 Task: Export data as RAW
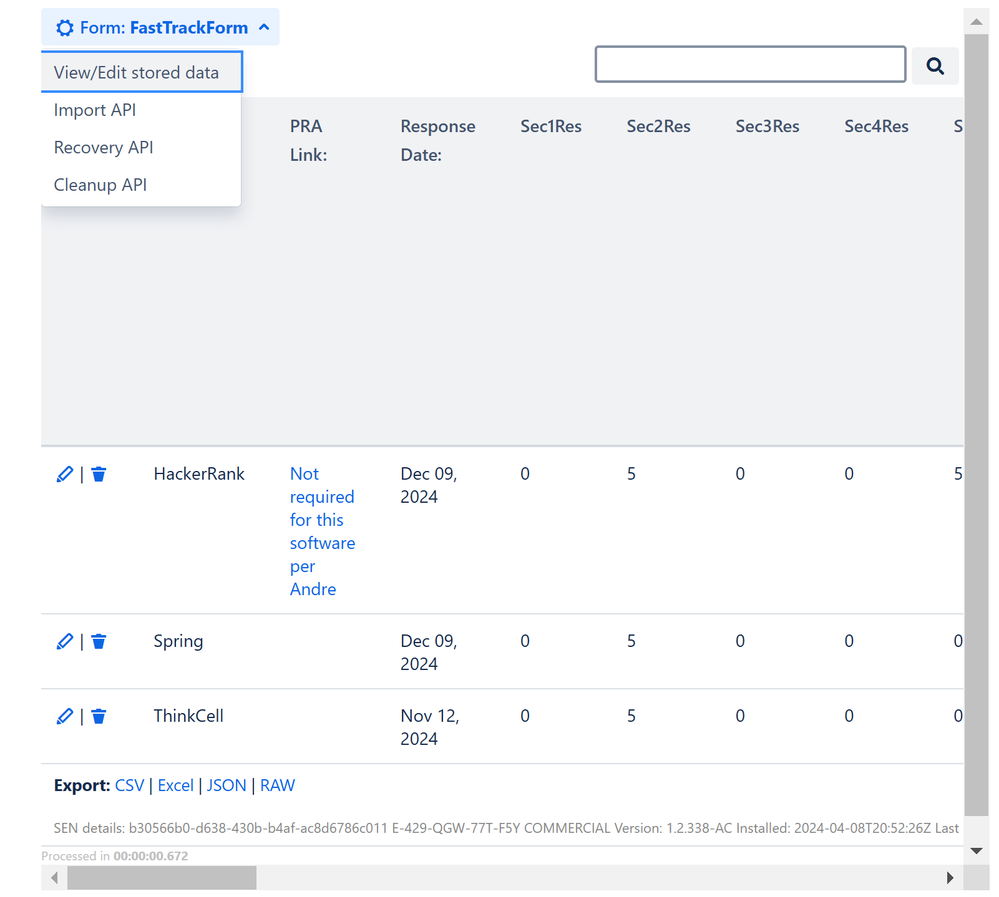click(x=277, y=785)
